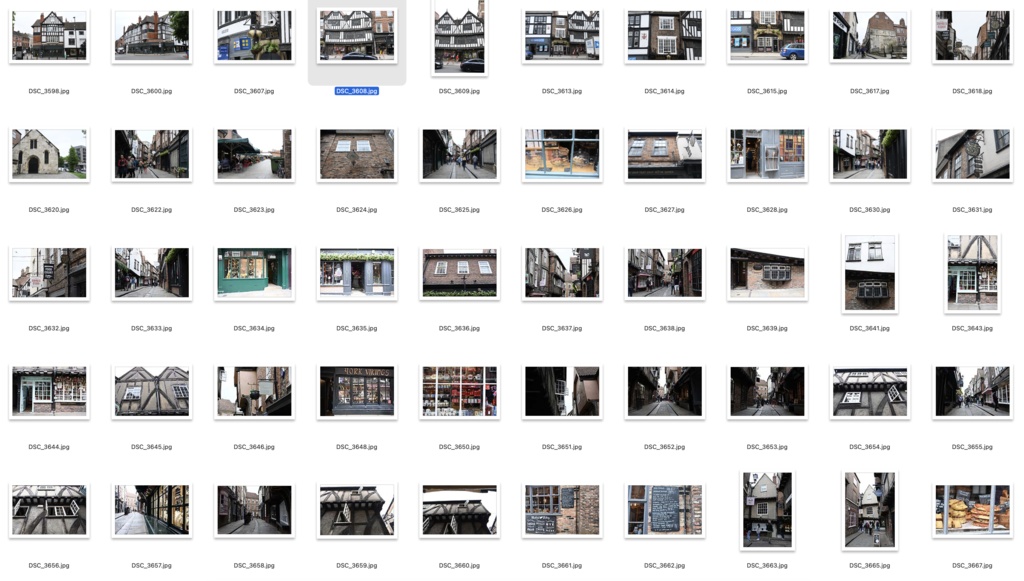1024x581 pixels.
Task: Select thumbnail of DSC_3644.jpg
Action: 49,392
